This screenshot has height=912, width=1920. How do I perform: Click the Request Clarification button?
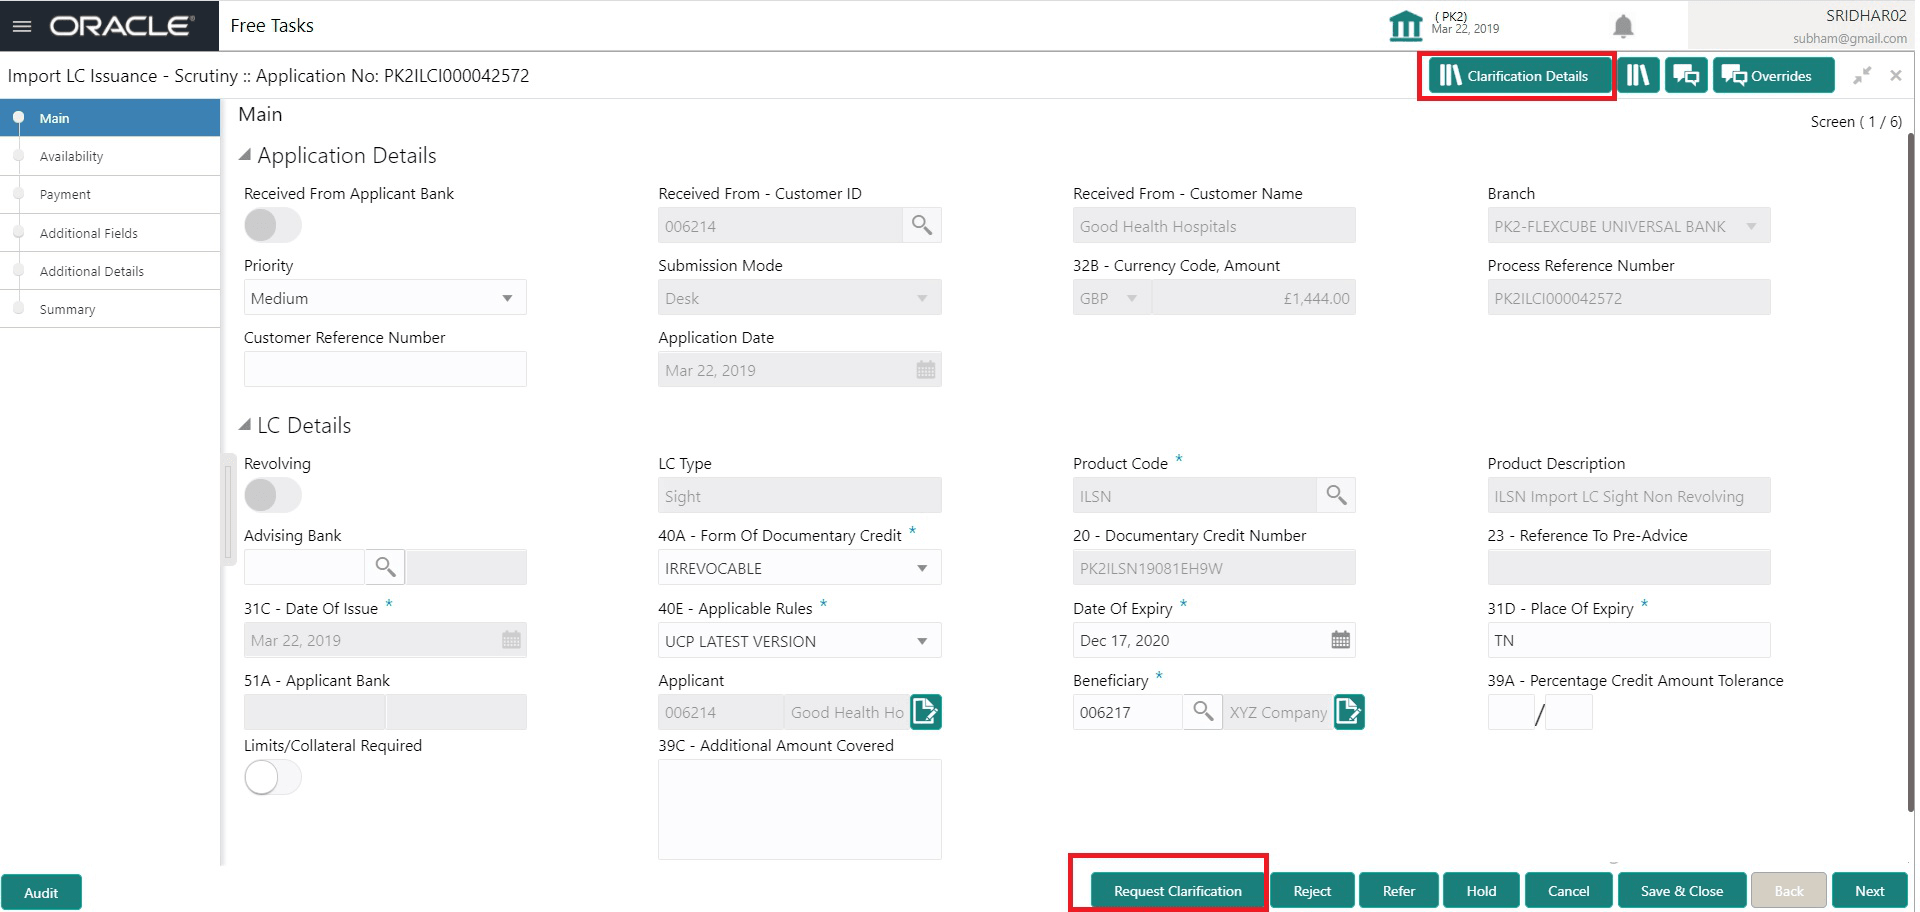click(1178, 890)
